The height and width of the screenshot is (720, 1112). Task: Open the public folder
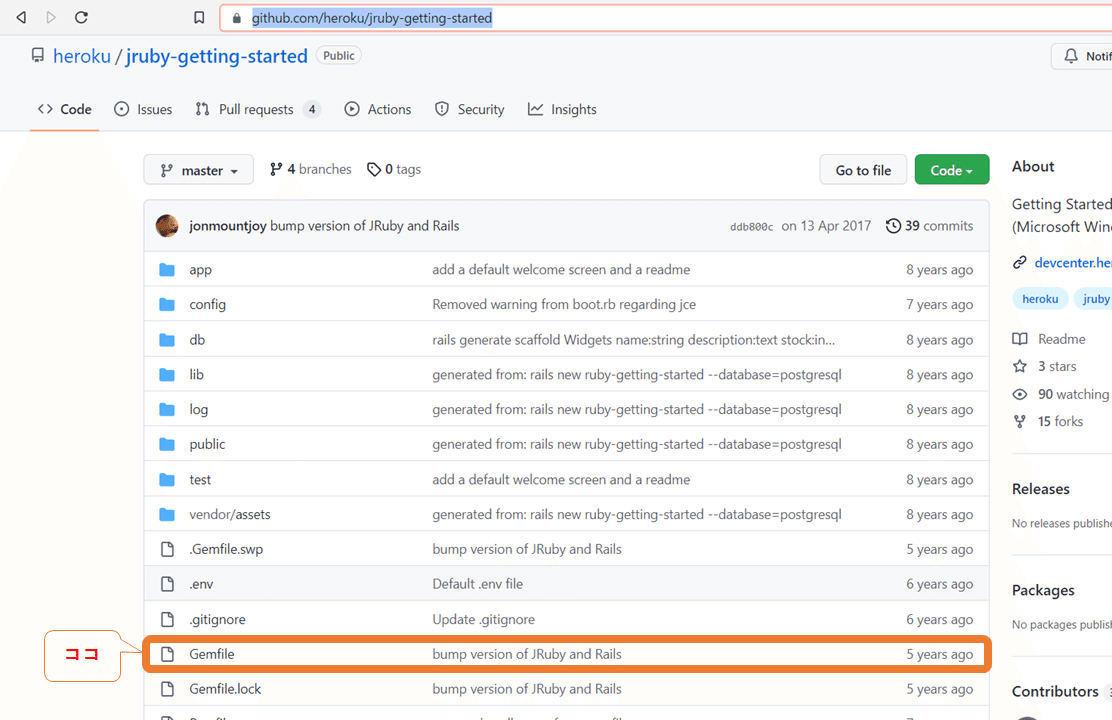[x=207, y=444]
